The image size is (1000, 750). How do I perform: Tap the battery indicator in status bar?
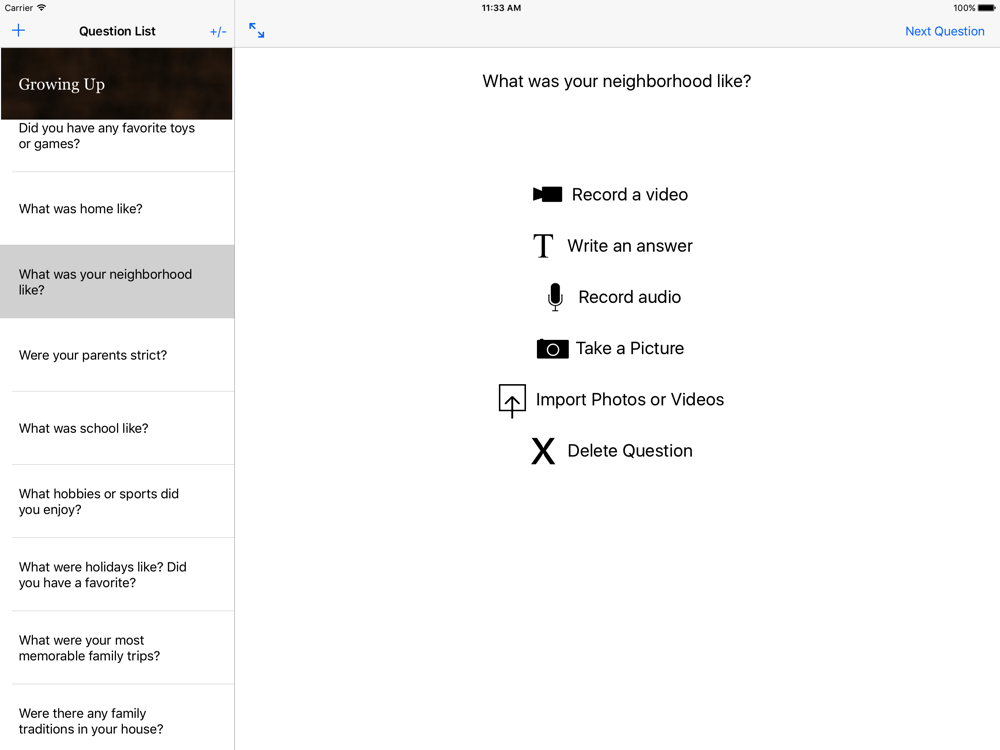tap(986, 8)
